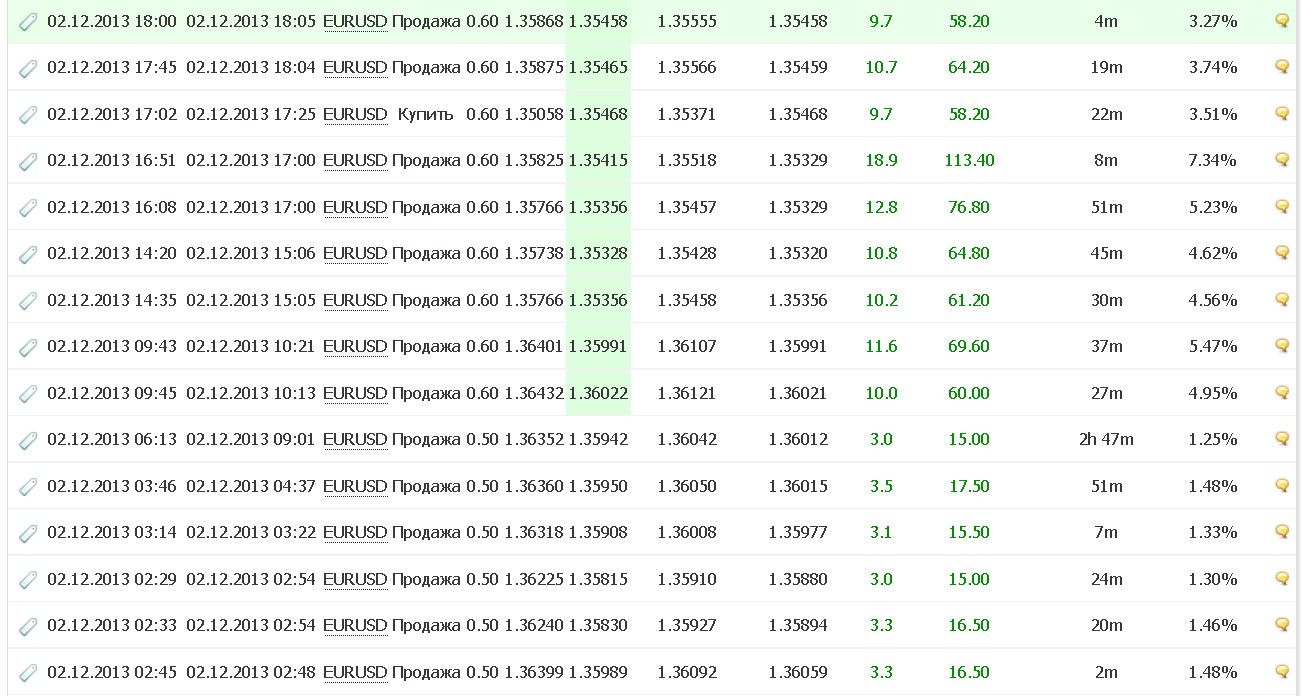Open the EURUSD link on the 03:46 trade
The height and width of the screenshot is (696, 1308).
pos(355,486)
